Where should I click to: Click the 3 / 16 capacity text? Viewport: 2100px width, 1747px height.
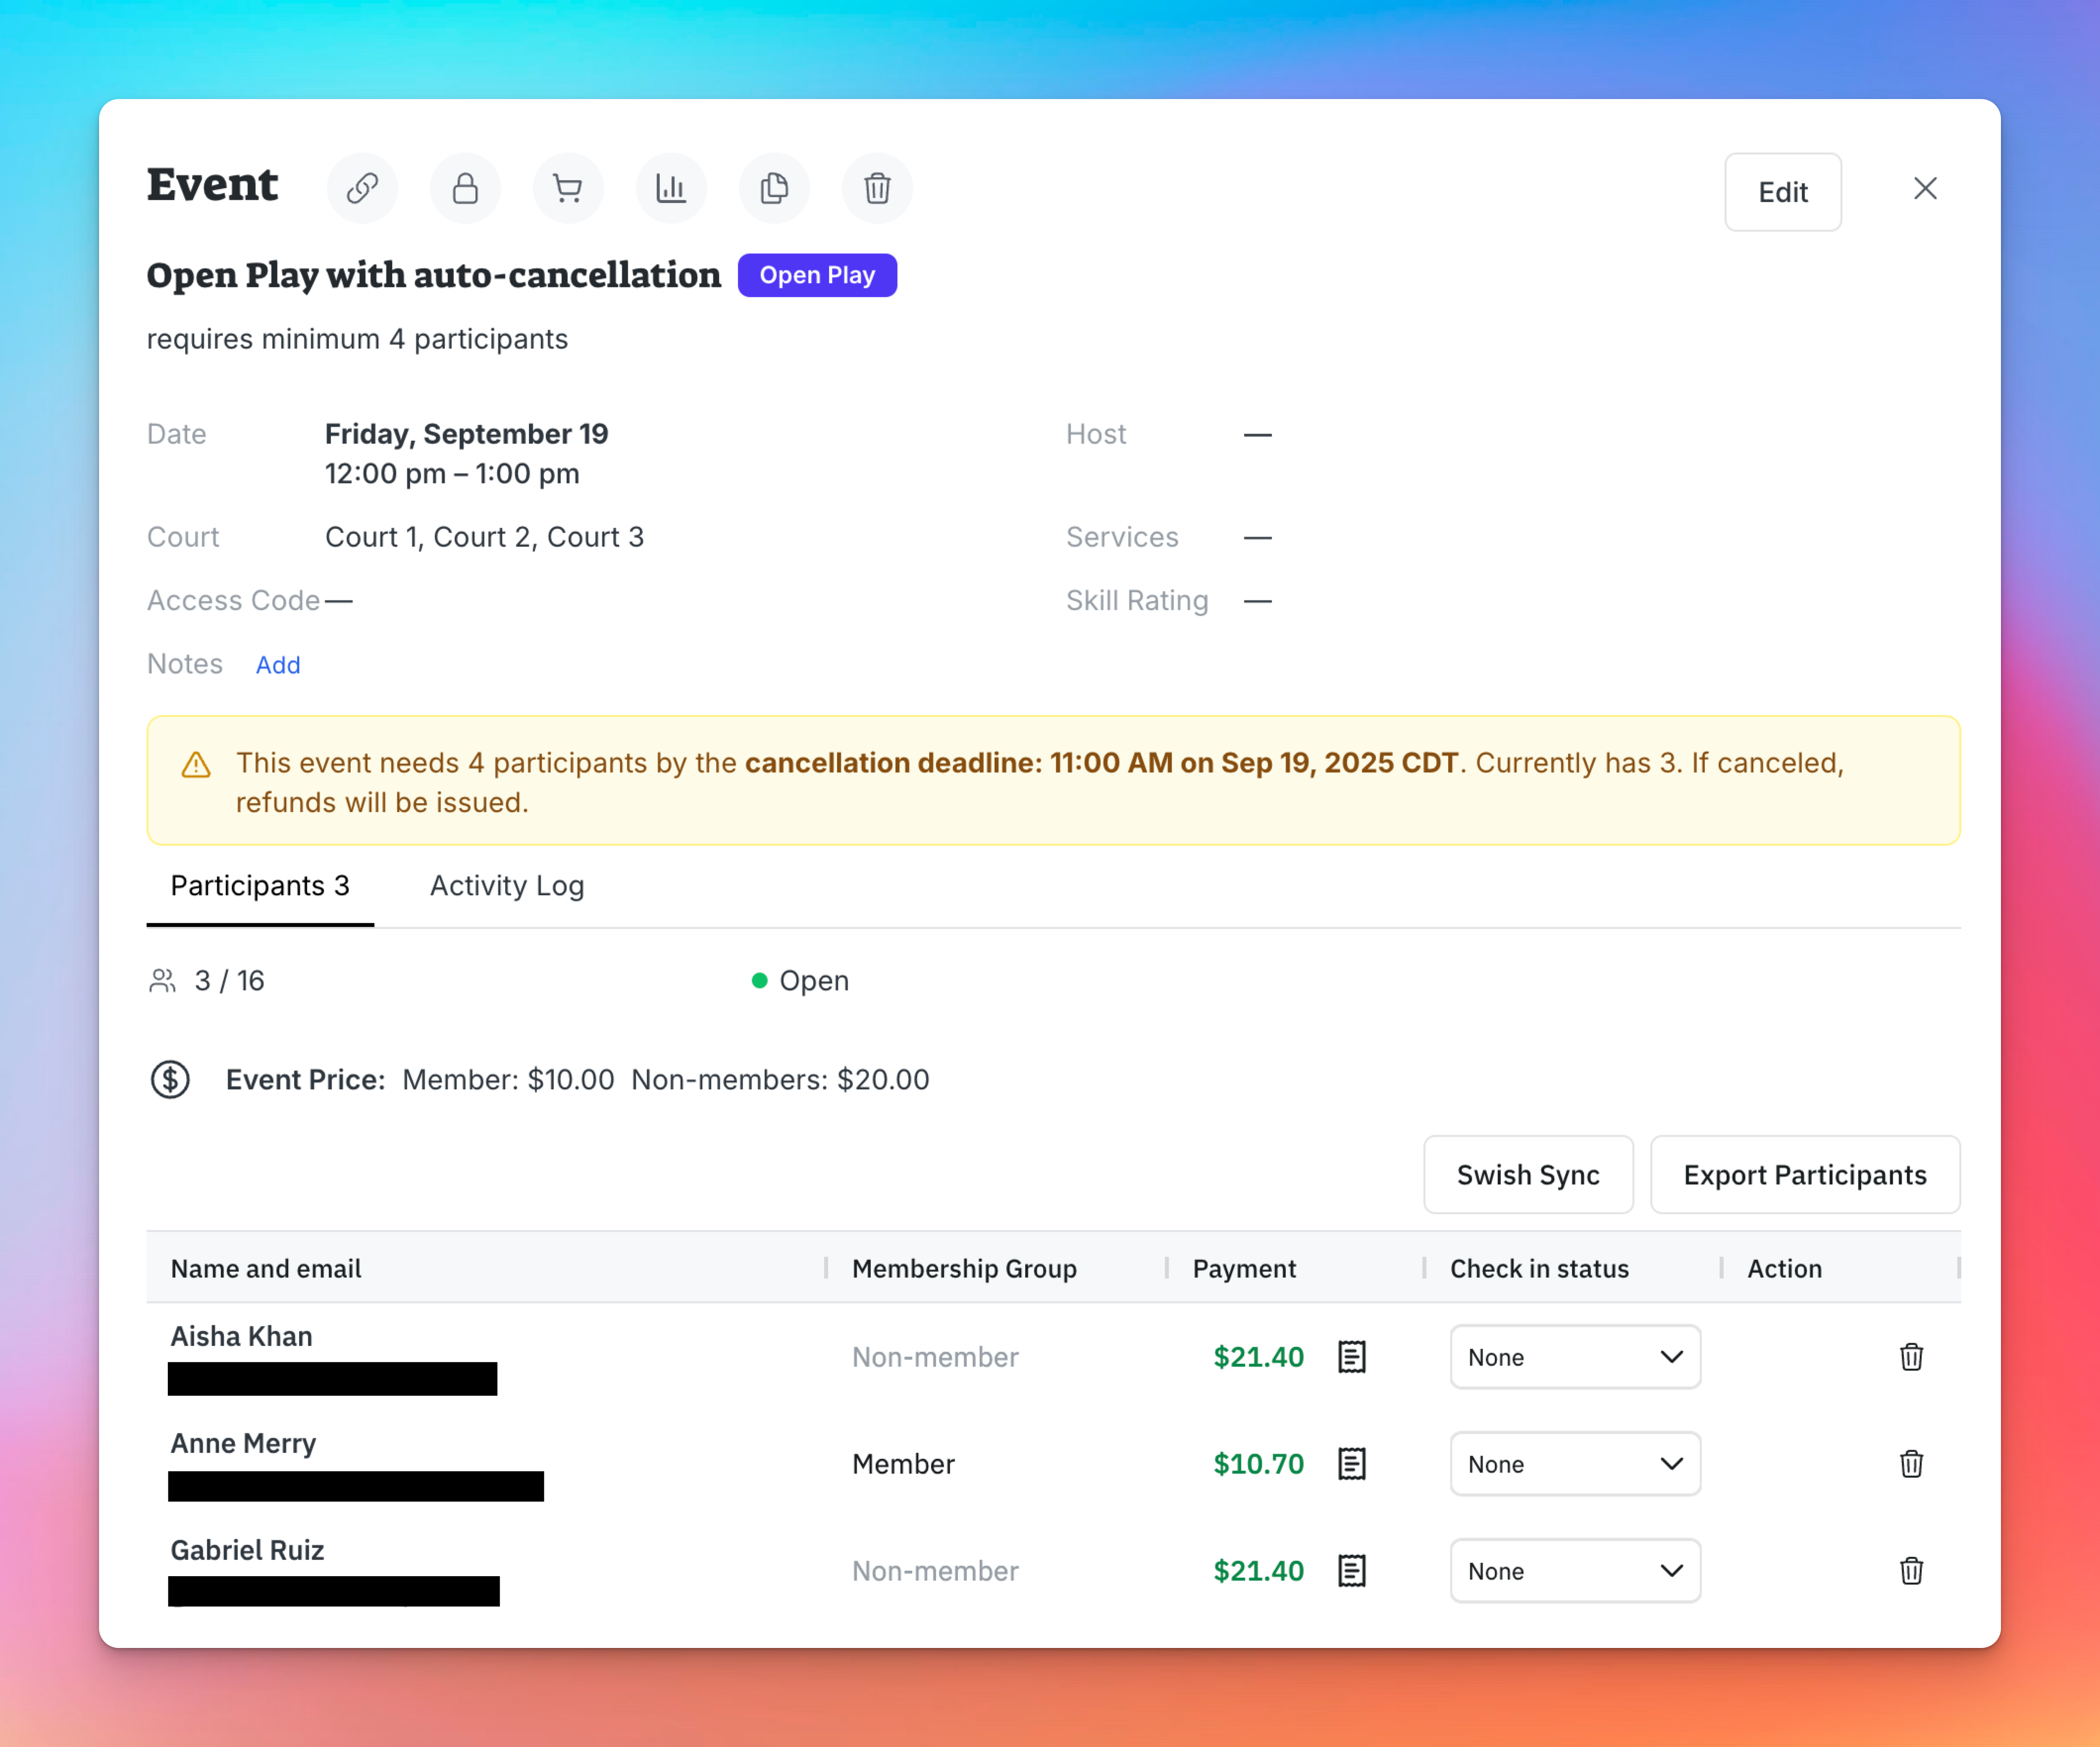229,981
